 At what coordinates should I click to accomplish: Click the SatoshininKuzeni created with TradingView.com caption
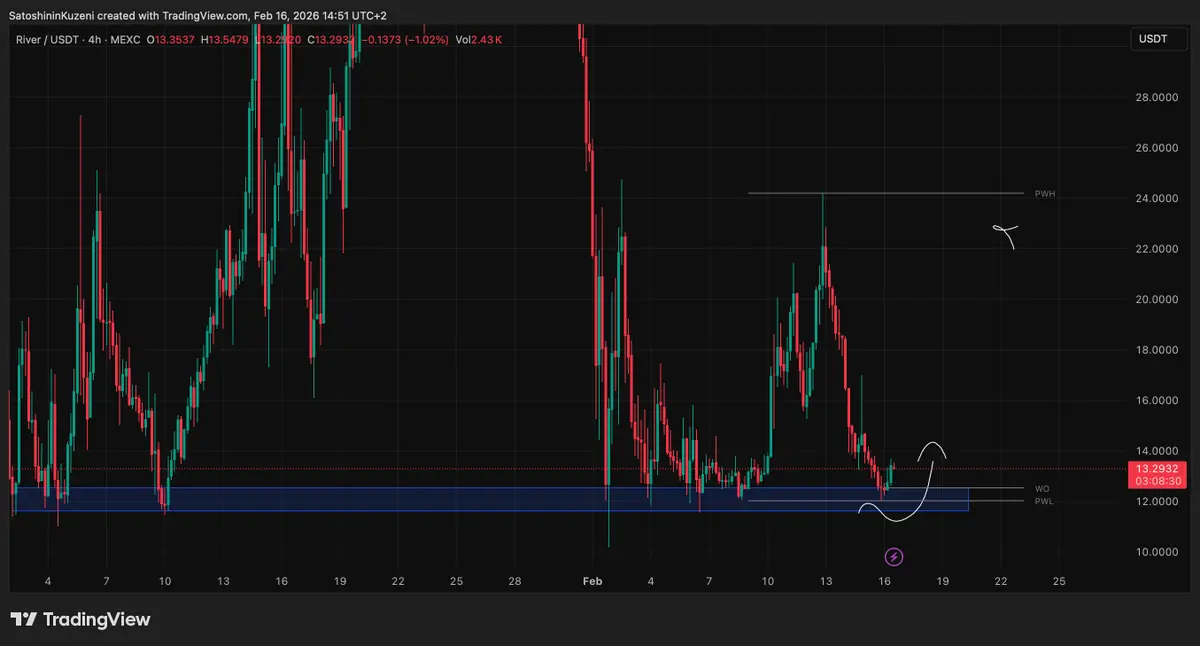[x=197, y=15]
